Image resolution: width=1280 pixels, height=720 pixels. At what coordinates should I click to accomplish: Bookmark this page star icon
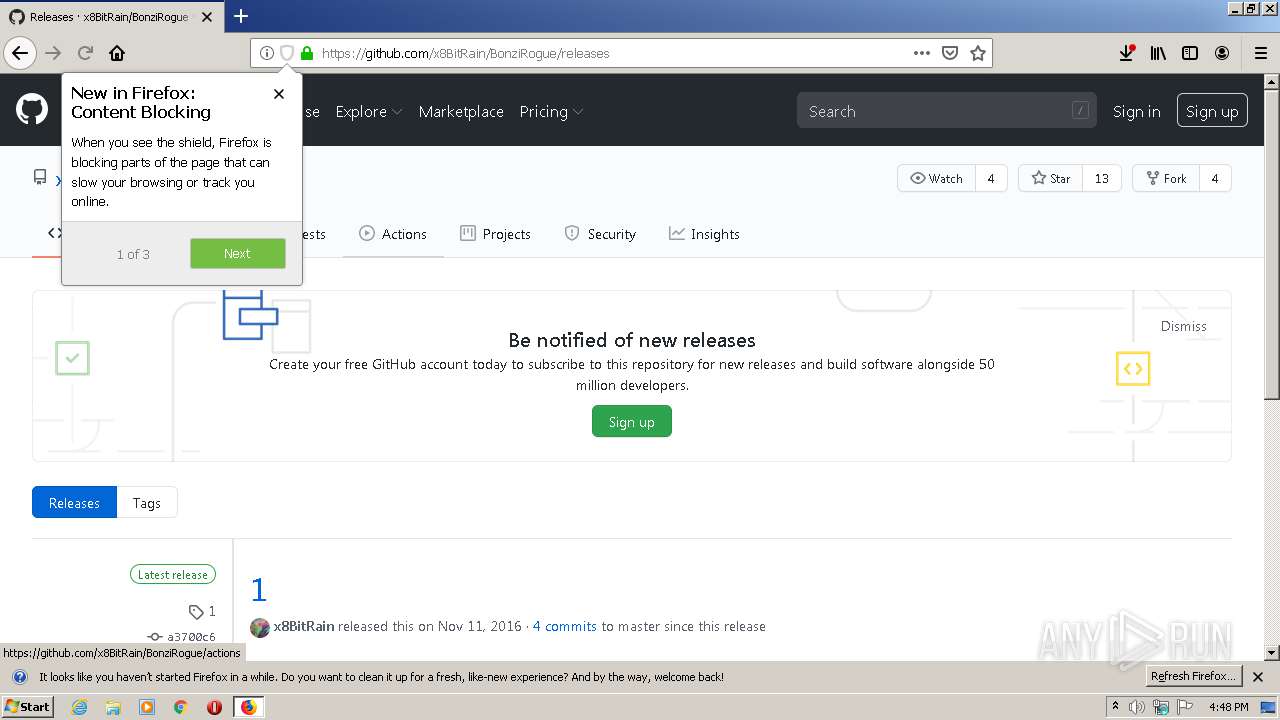[978, 53]
